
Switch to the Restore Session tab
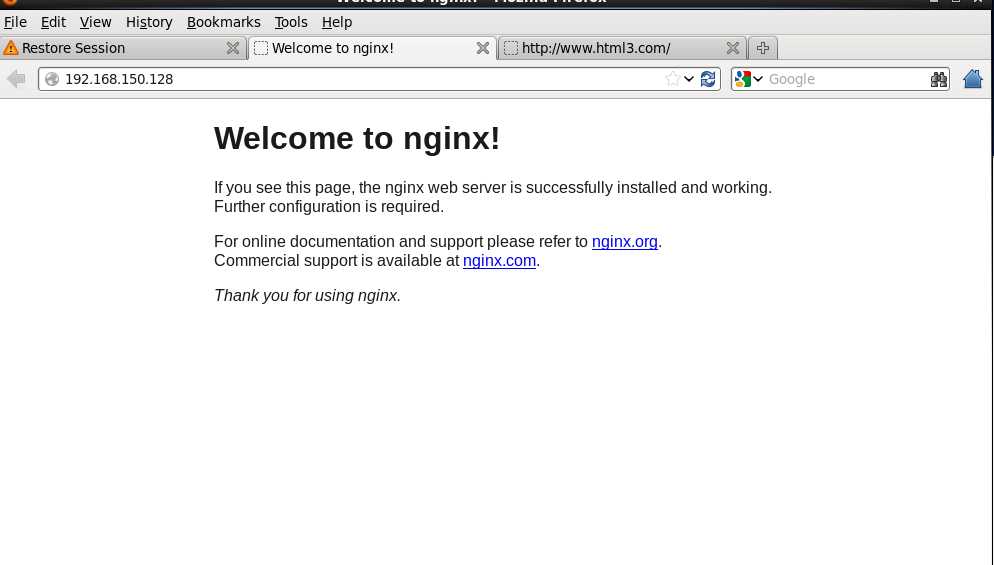(x=123, y=48)
